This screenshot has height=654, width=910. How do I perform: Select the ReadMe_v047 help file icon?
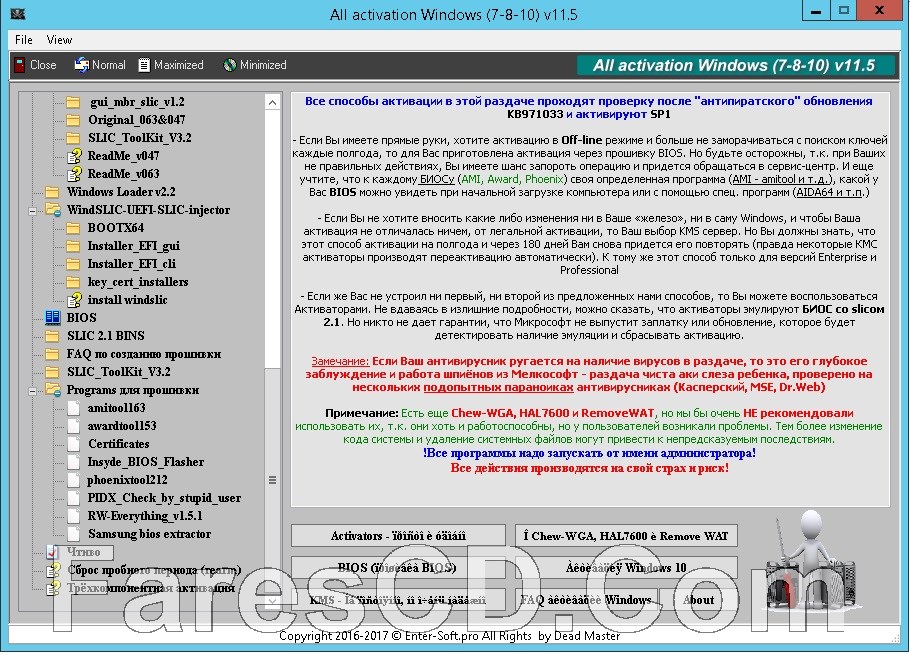[x=74, y=156]
